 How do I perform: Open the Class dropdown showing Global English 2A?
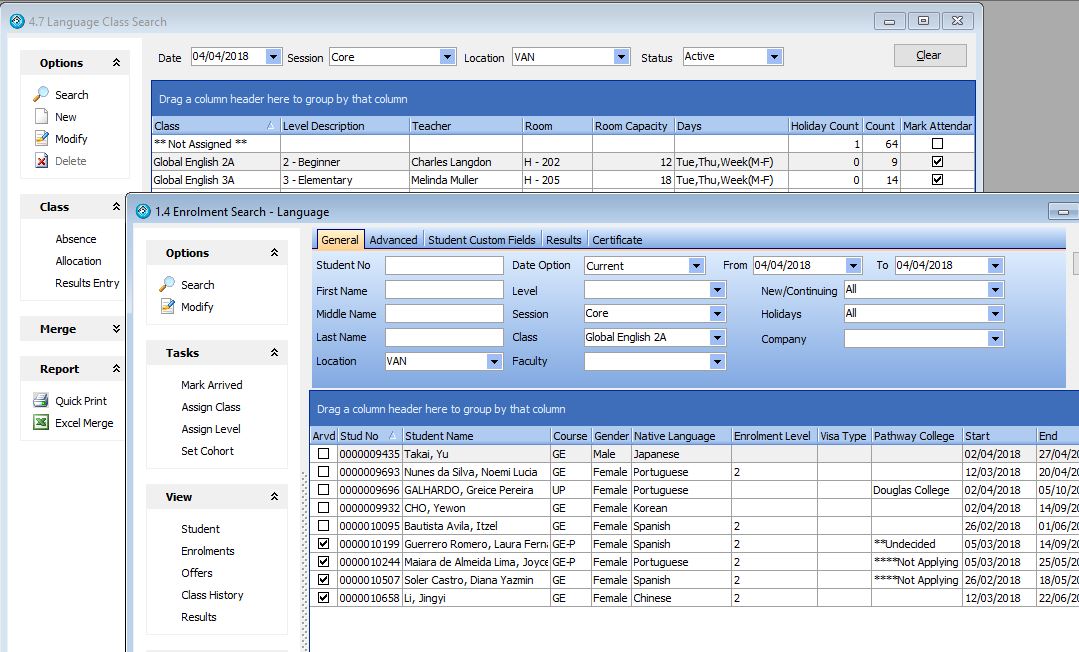coord(717,338)
